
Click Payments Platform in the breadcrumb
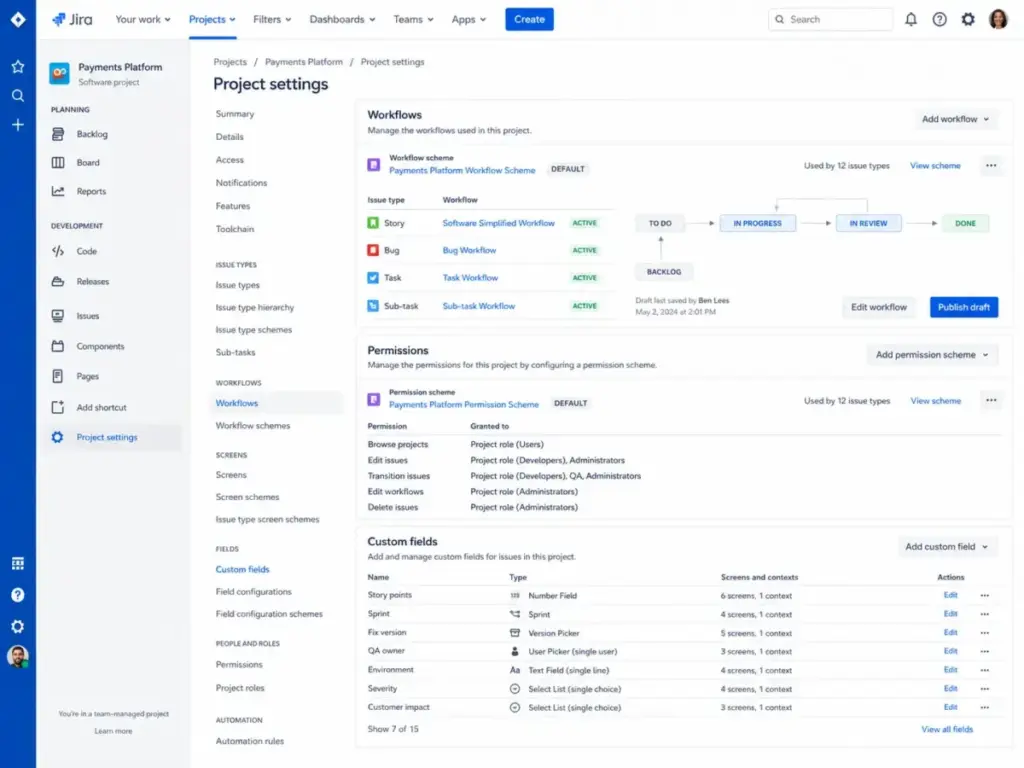click(x=304, y=62)
